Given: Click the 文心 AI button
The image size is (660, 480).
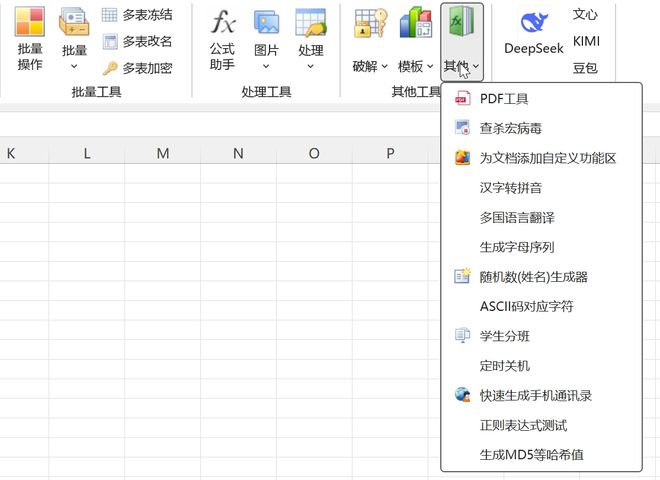Looking at the screenshot, I should (585, 14).
